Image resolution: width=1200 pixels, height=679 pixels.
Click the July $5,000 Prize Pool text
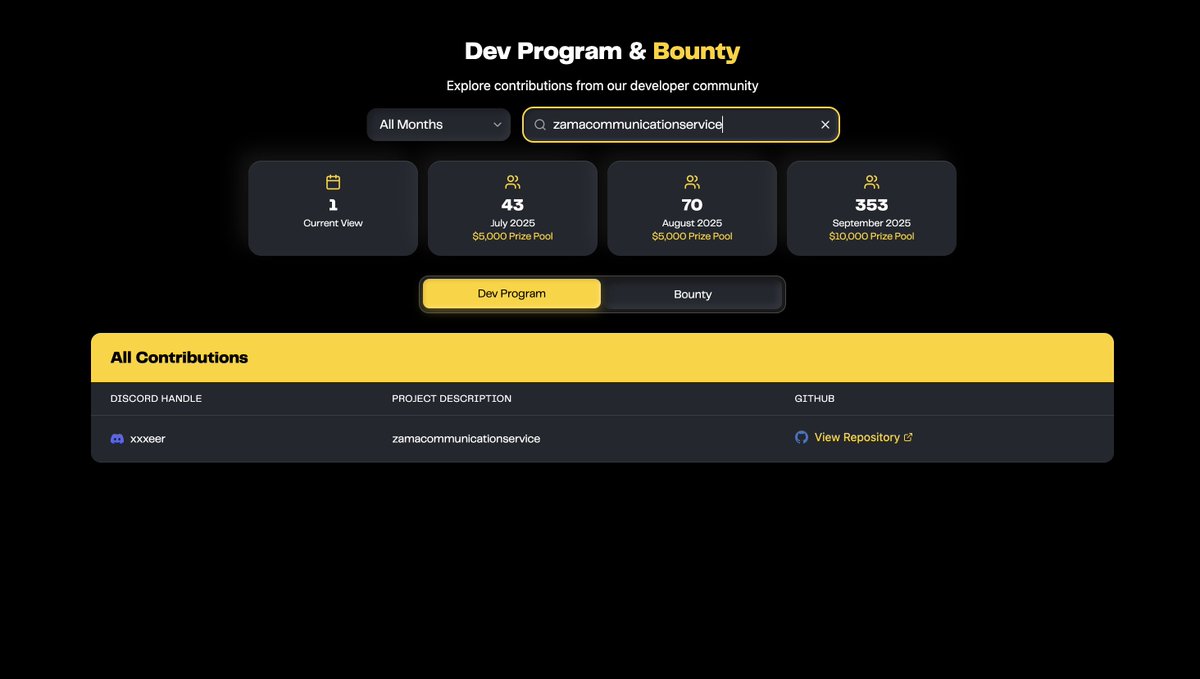513,237
